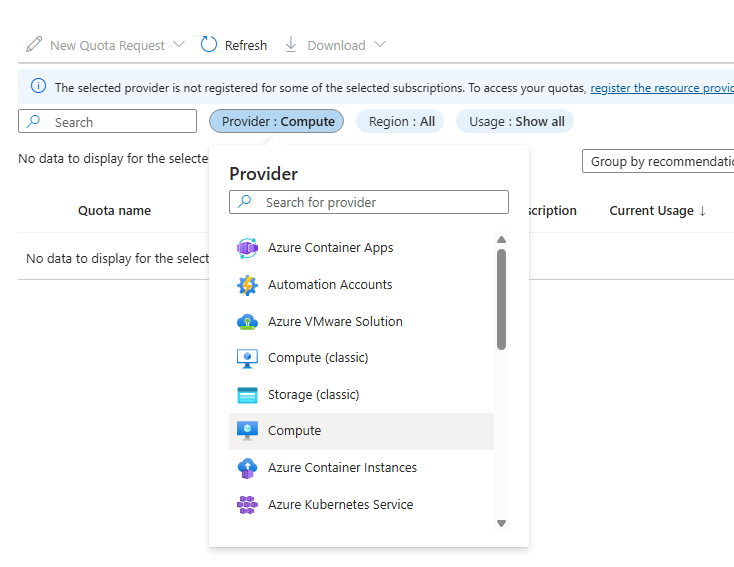
Task: Open Group by recommendation dropdown
Action: click(x=658, y=161)
